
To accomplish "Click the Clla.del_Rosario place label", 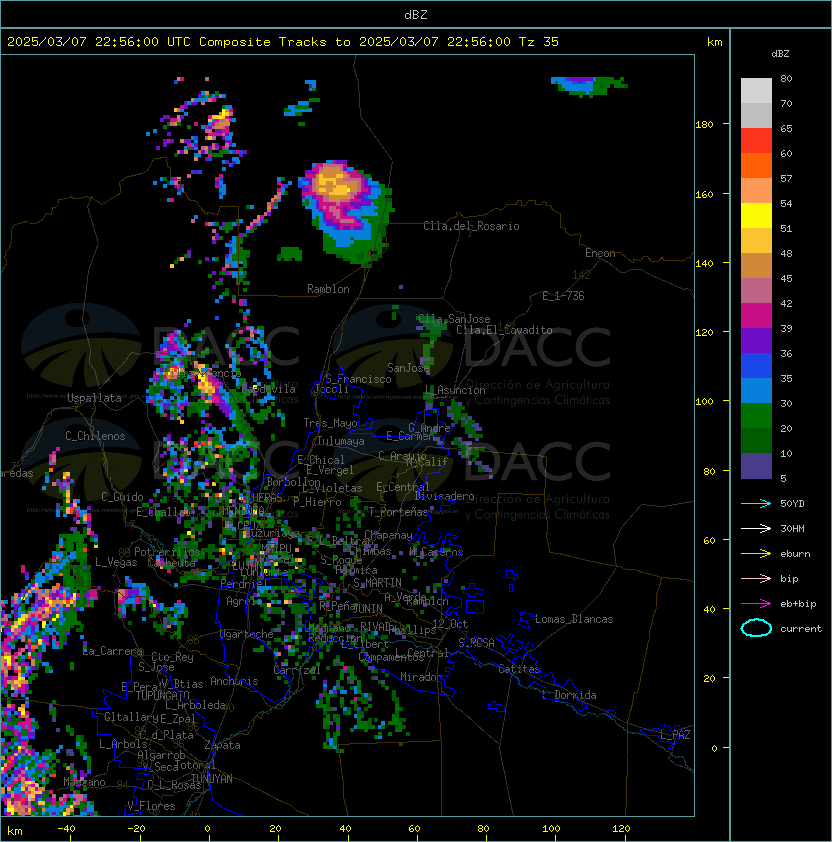I will coord(471,226).
